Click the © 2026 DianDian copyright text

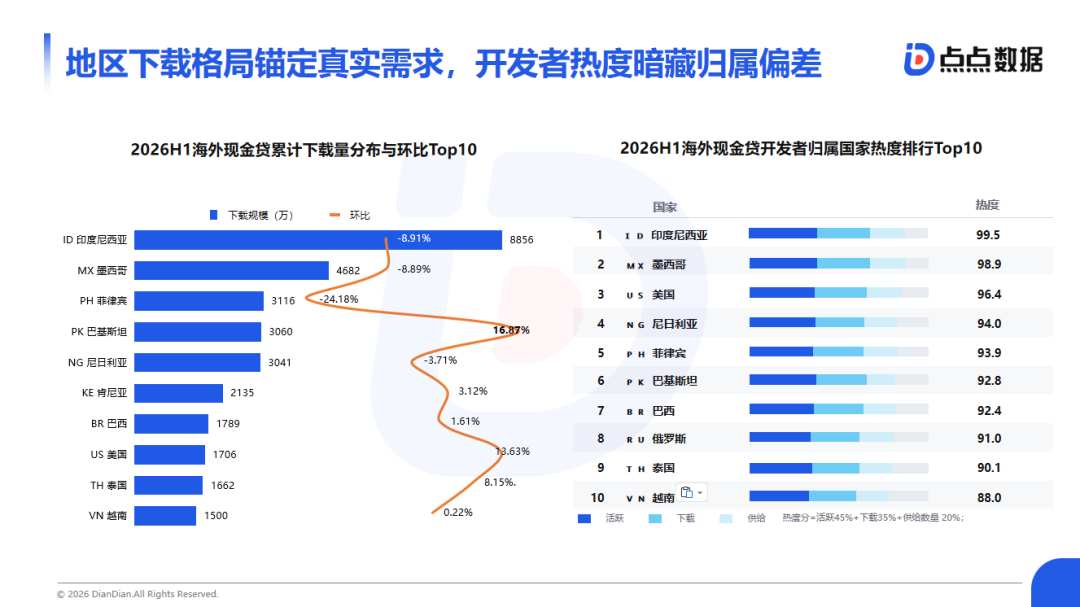(x=137, y=594)
